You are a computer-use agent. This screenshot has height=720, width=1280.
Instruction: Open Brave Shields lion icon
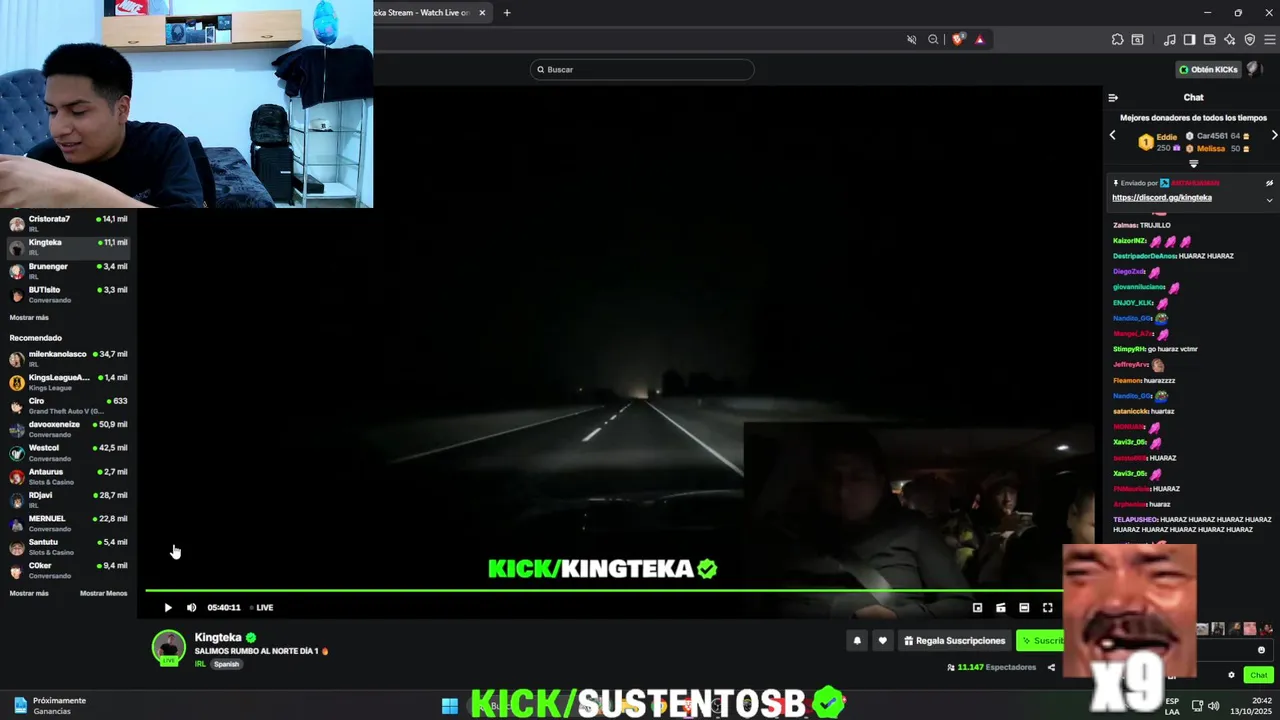958,40
